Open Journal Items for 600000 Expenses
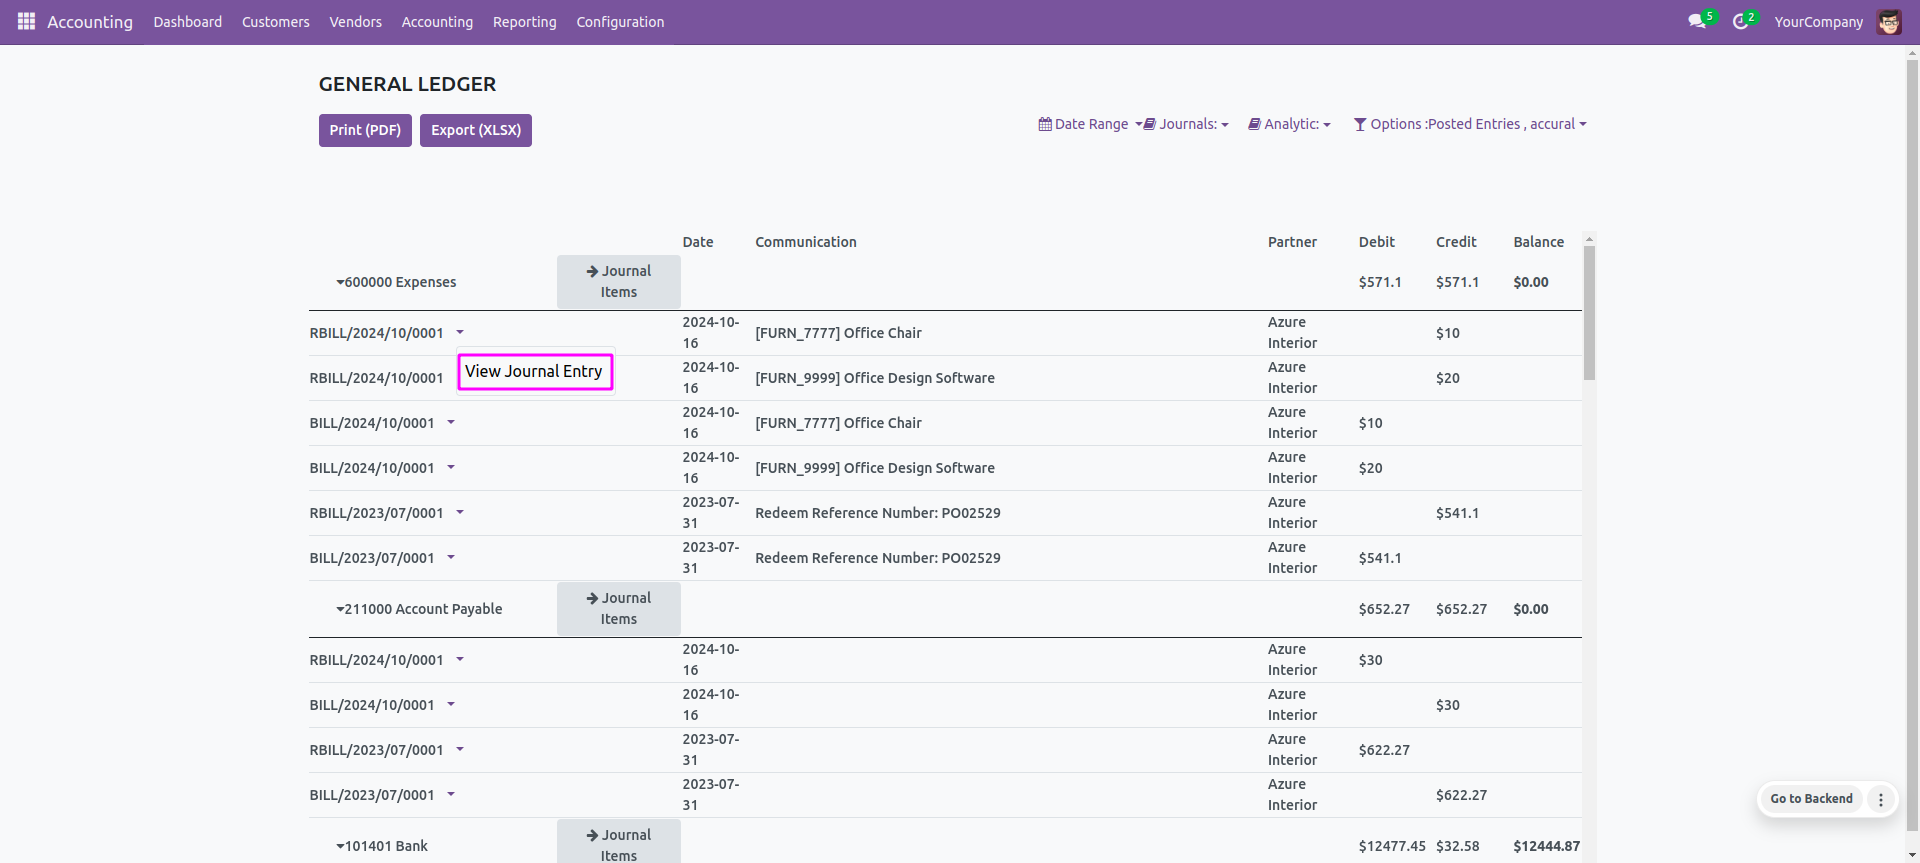Screen dimensions: 1920x863 (618, 282)
